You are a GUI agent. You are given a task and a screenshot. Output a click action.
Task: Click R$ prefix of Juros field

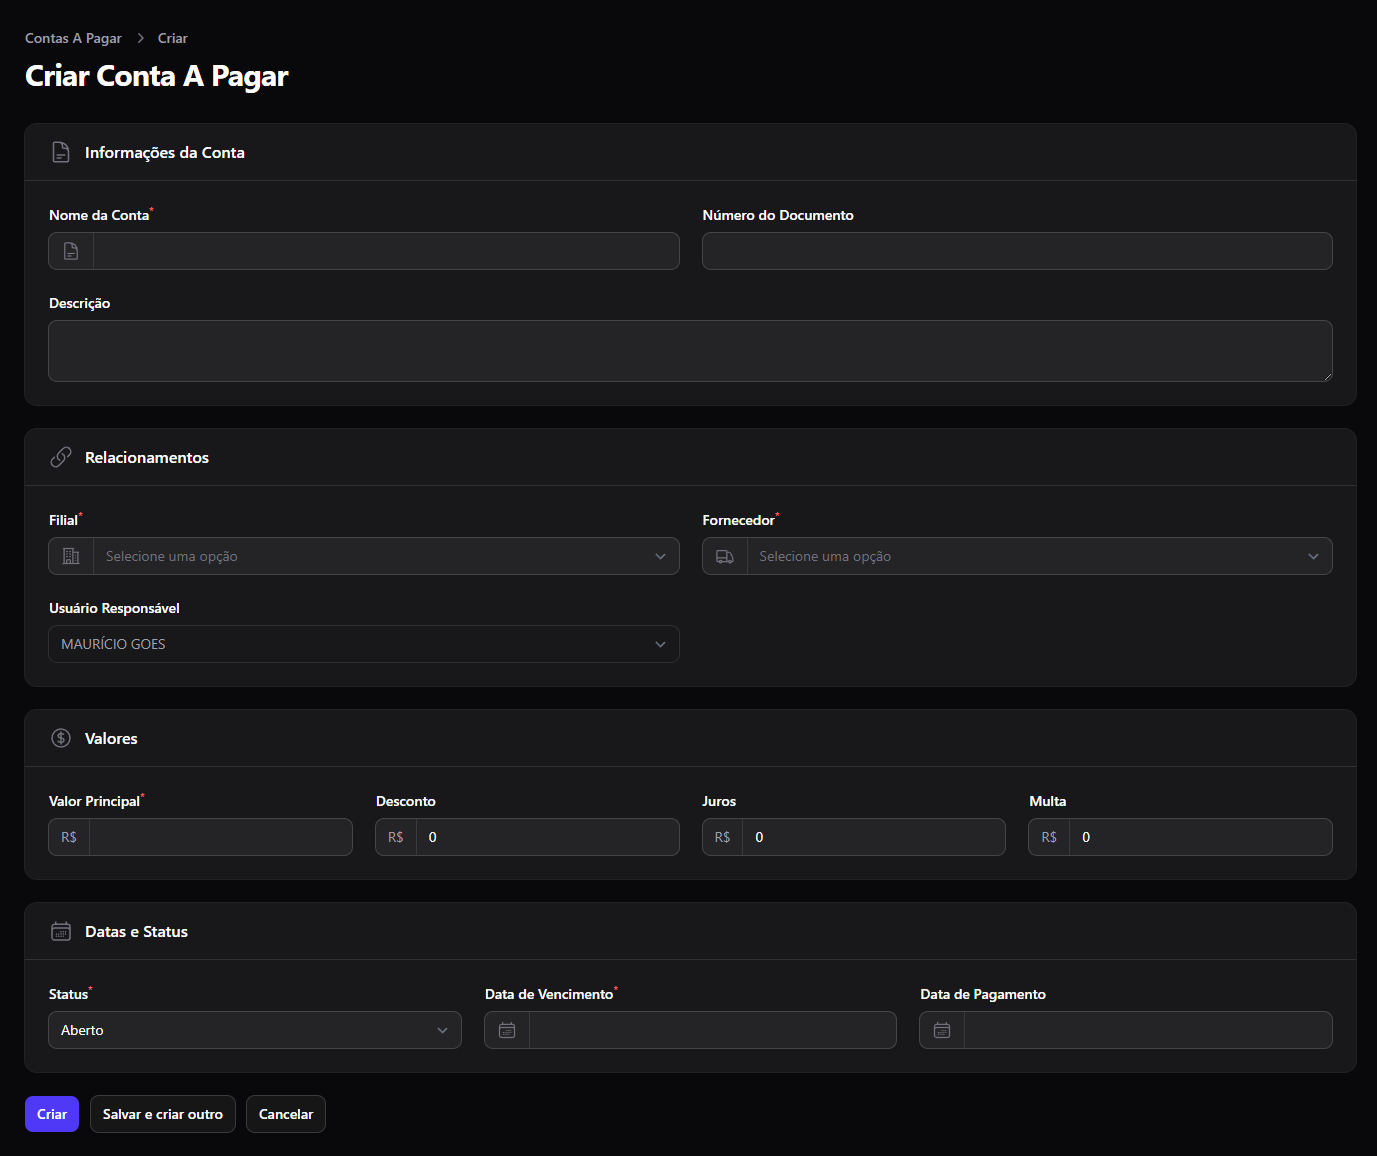point(722,837)
